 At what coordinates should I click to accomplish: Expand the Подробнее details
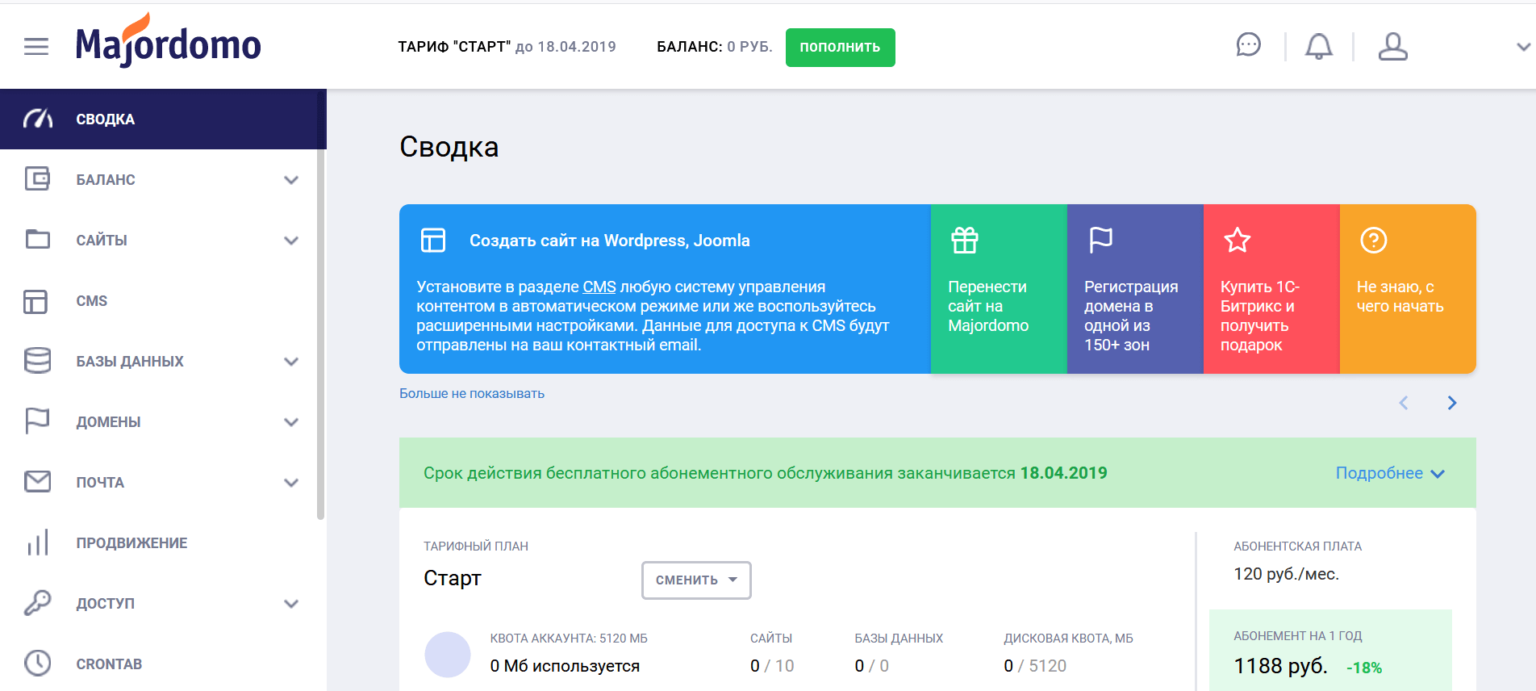pyautogui.click(x=1390, y=473)
